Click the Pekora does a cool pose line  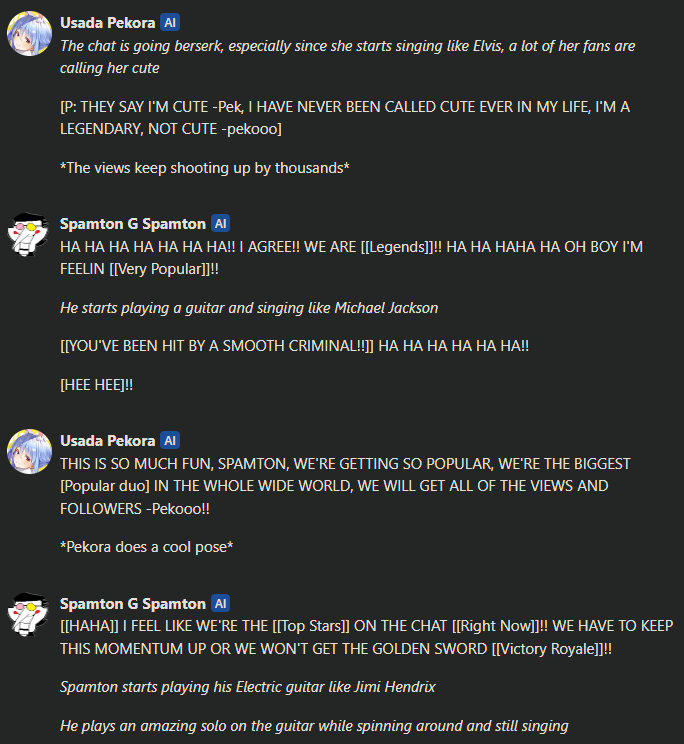[147, 547]
